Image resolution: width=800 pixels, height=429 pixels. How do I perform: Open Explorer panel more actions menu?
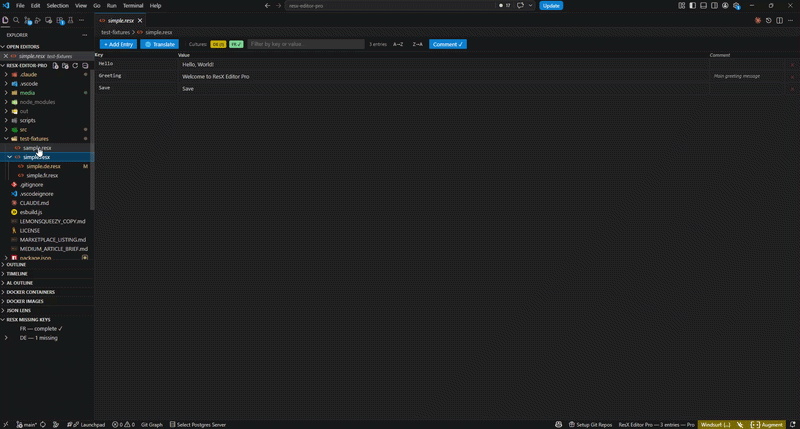pos(85,35)
